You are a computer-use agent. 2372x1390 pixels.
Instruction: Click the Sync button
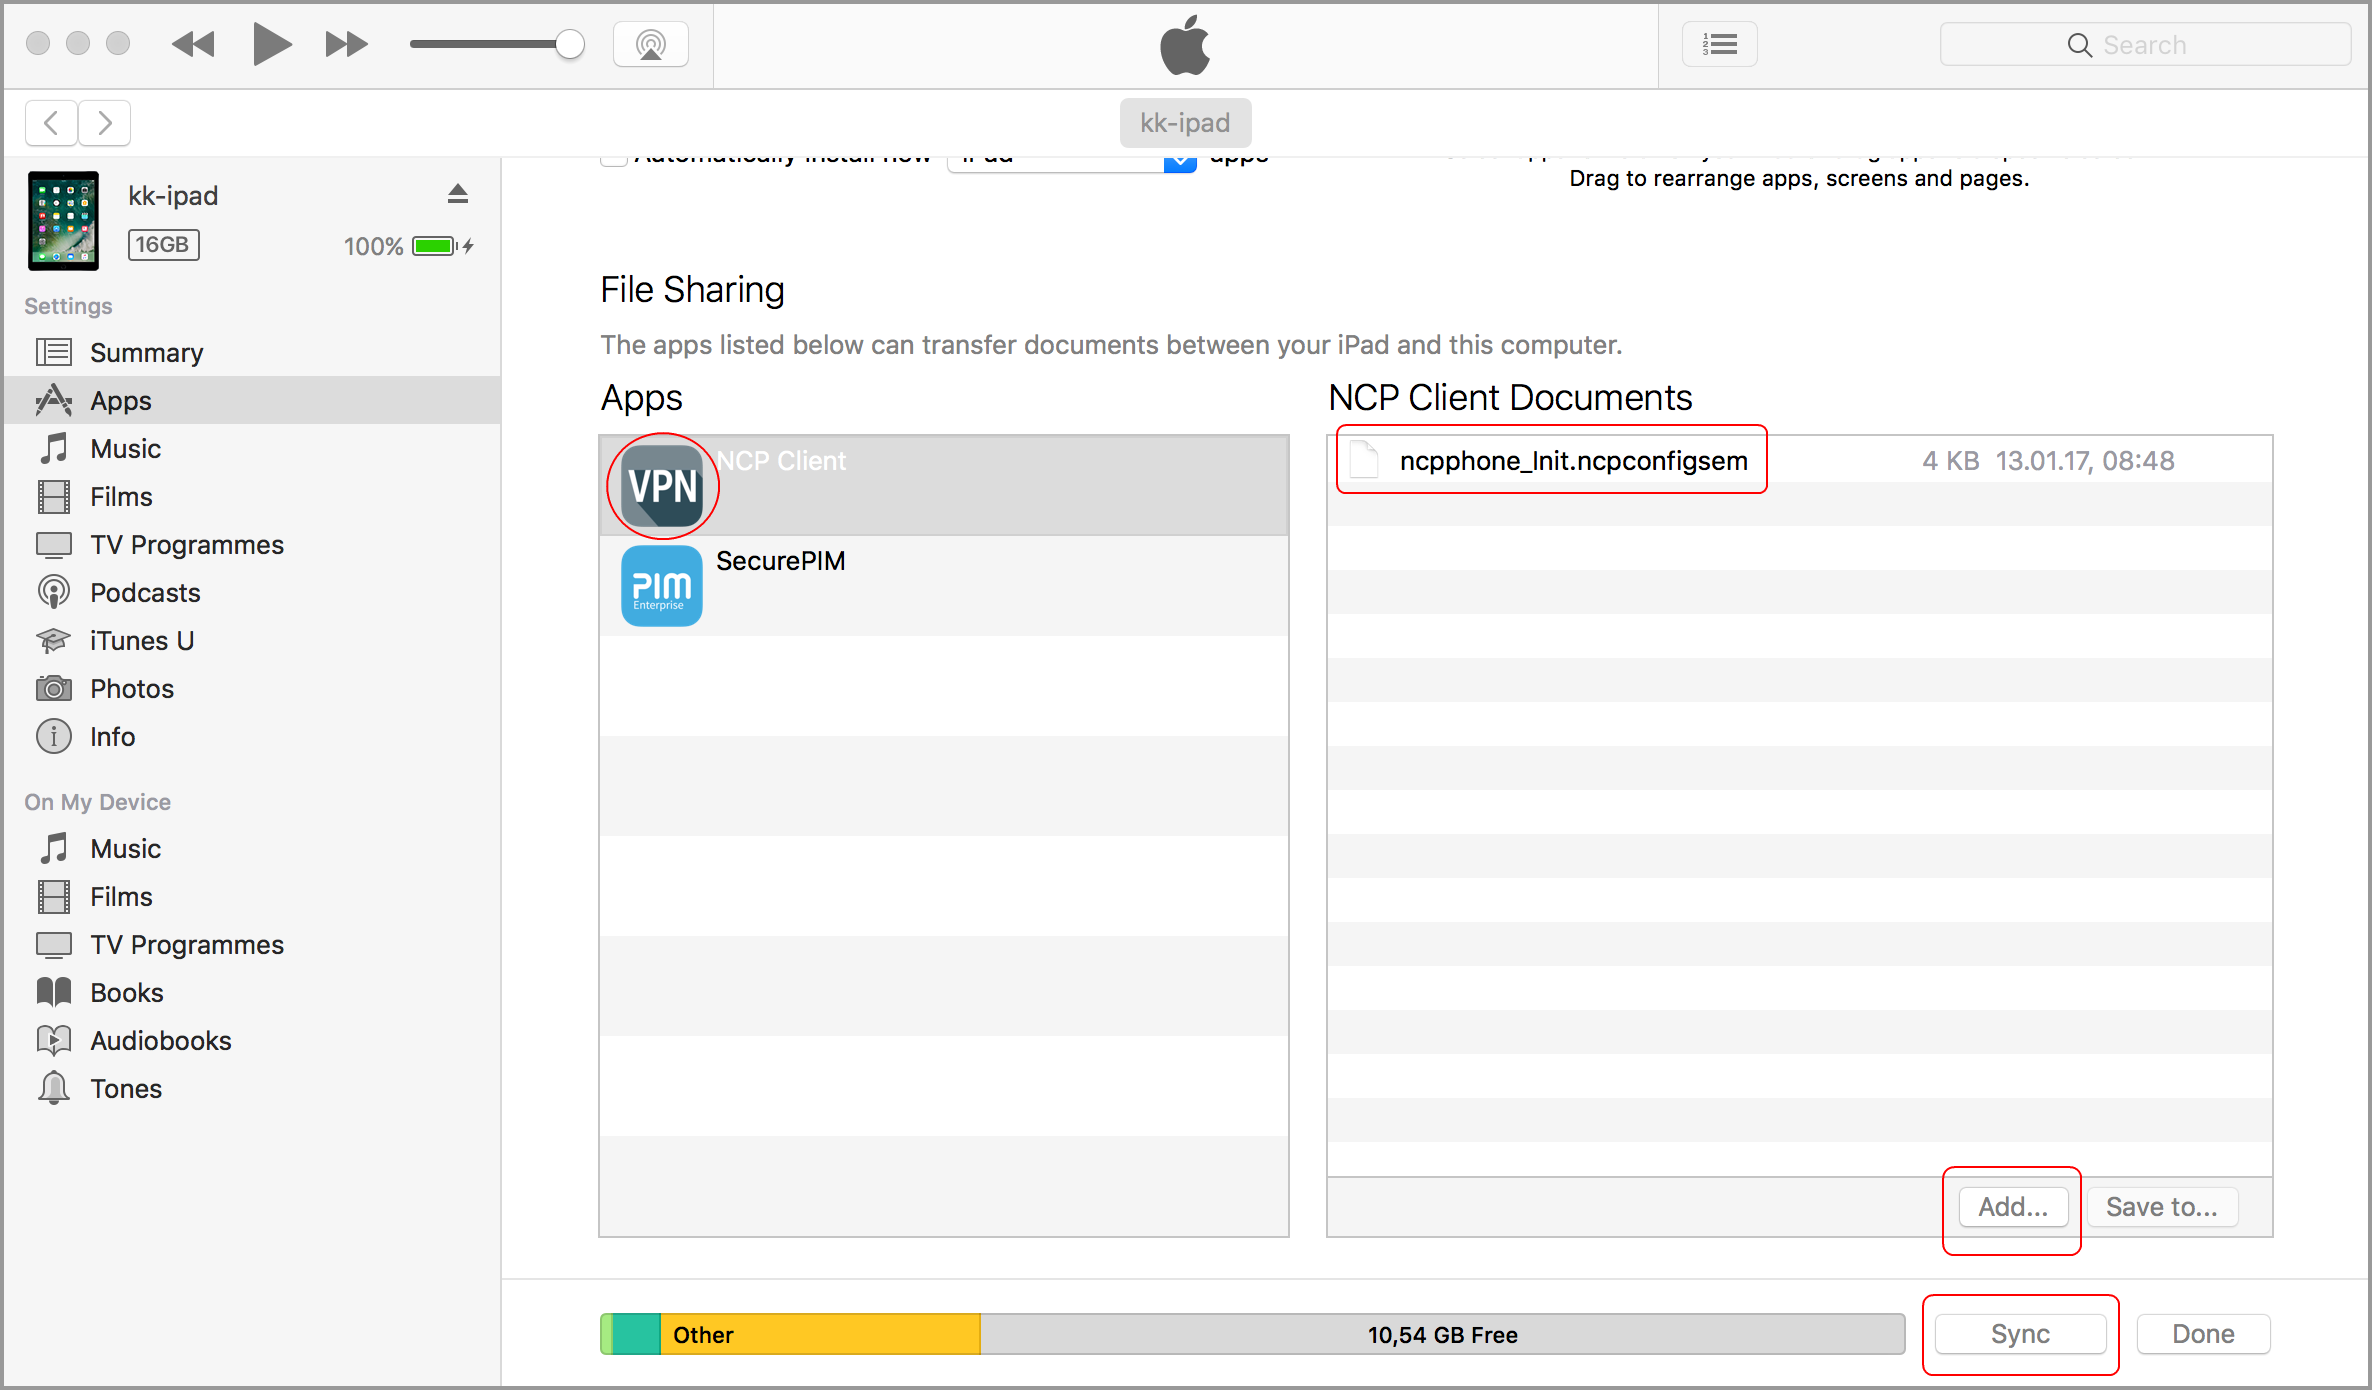2020,1334
